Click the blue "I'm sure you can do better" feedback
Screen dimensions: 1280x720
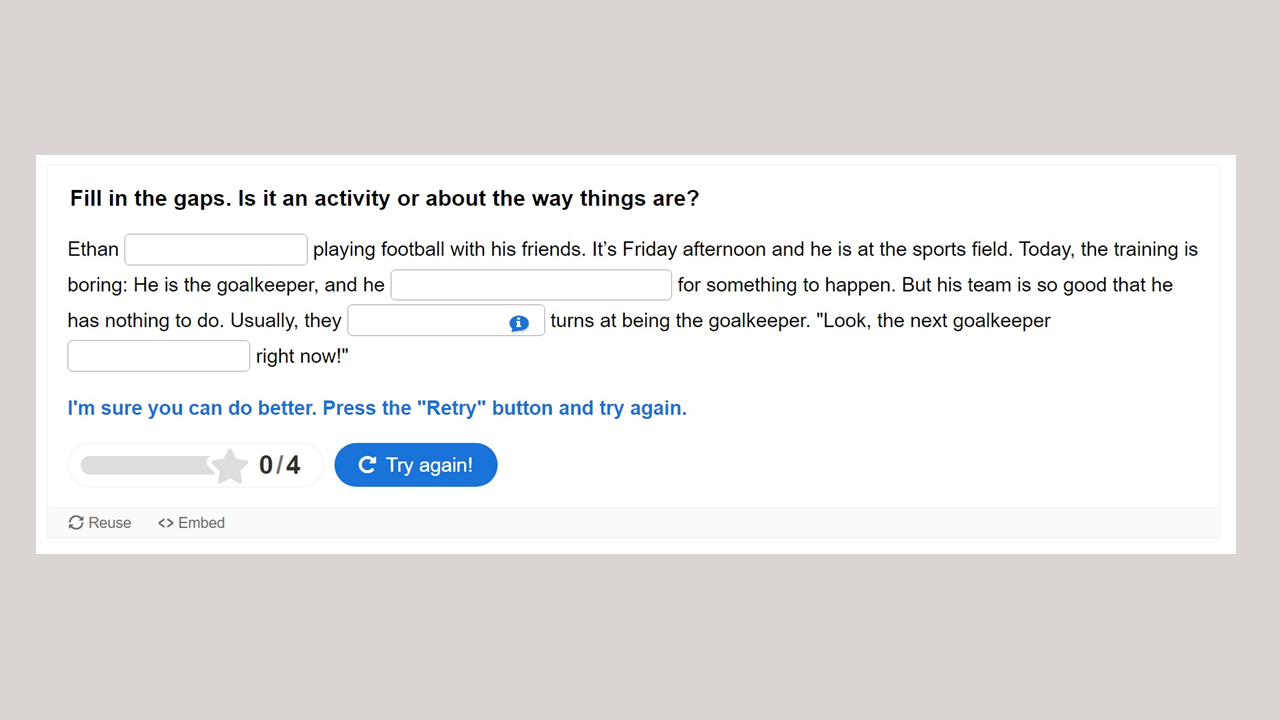(x=376, y=408)
